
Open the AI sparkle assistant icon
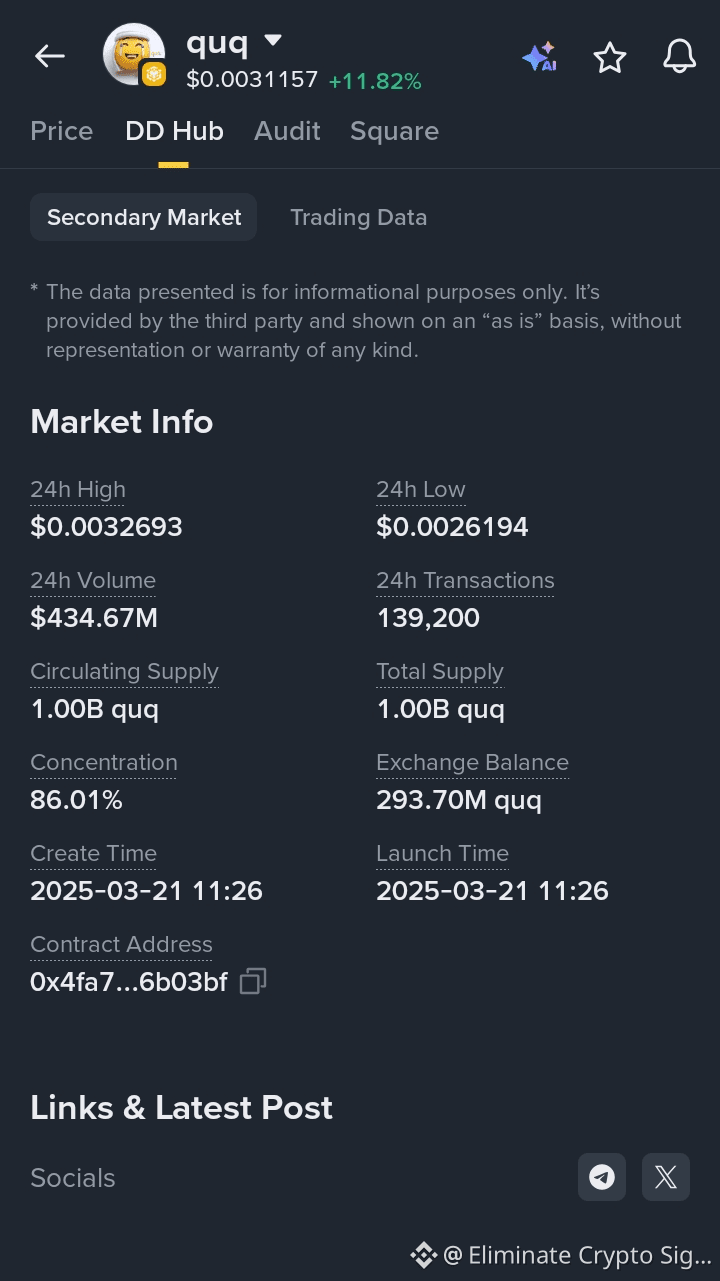click(539, 57)
